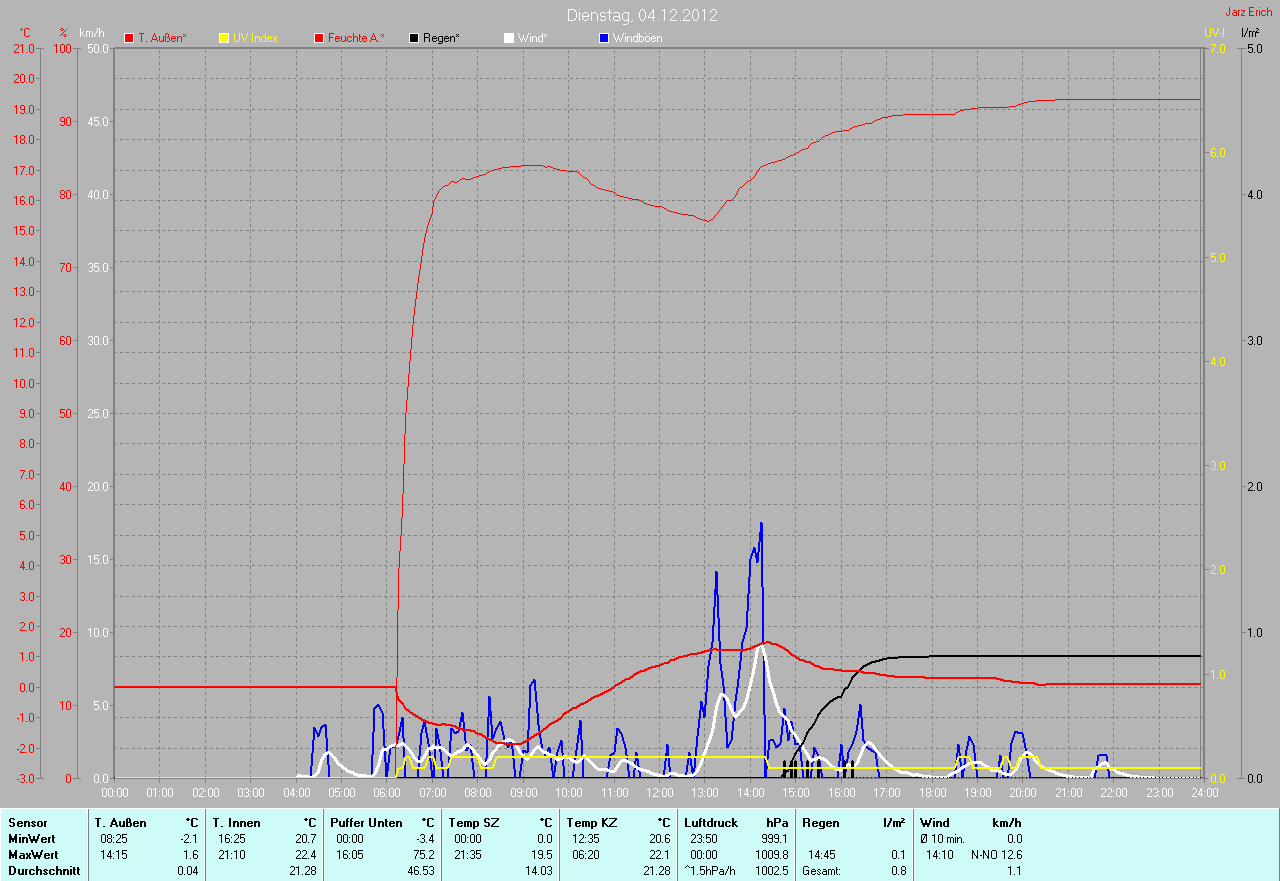Select the Feuchte A.* legend text
The width and height of the screenshot is (1280, 881).
point(356,38)
